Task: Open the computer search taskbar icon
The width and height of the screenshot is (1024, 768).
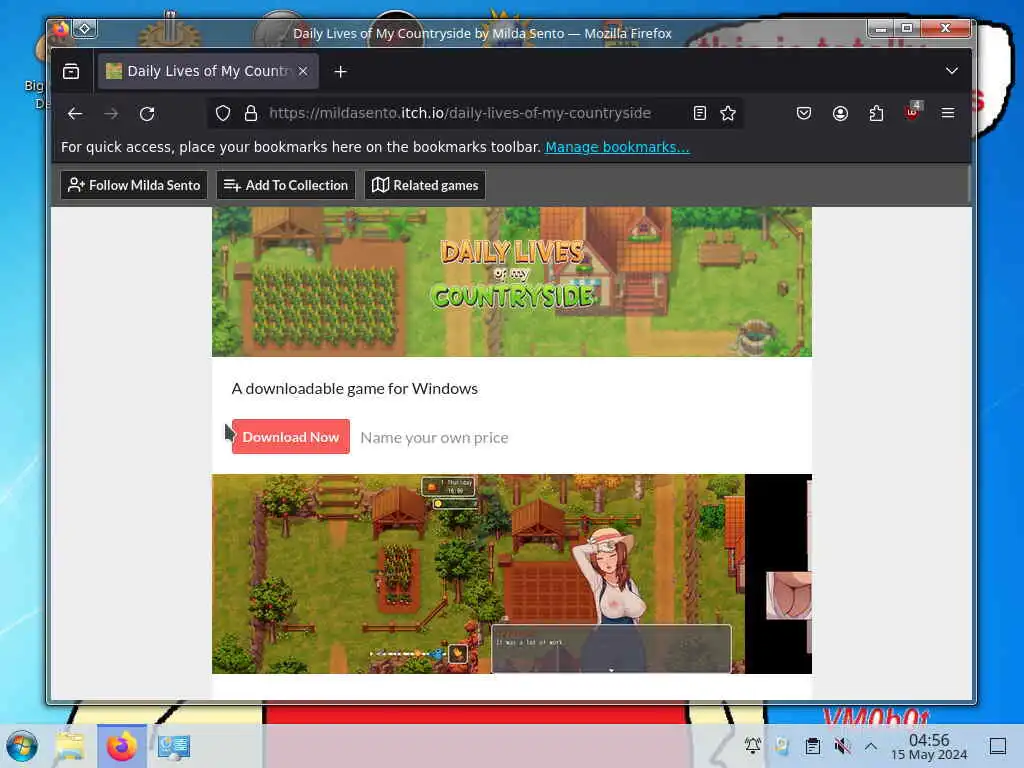Action: coord(174,746)
